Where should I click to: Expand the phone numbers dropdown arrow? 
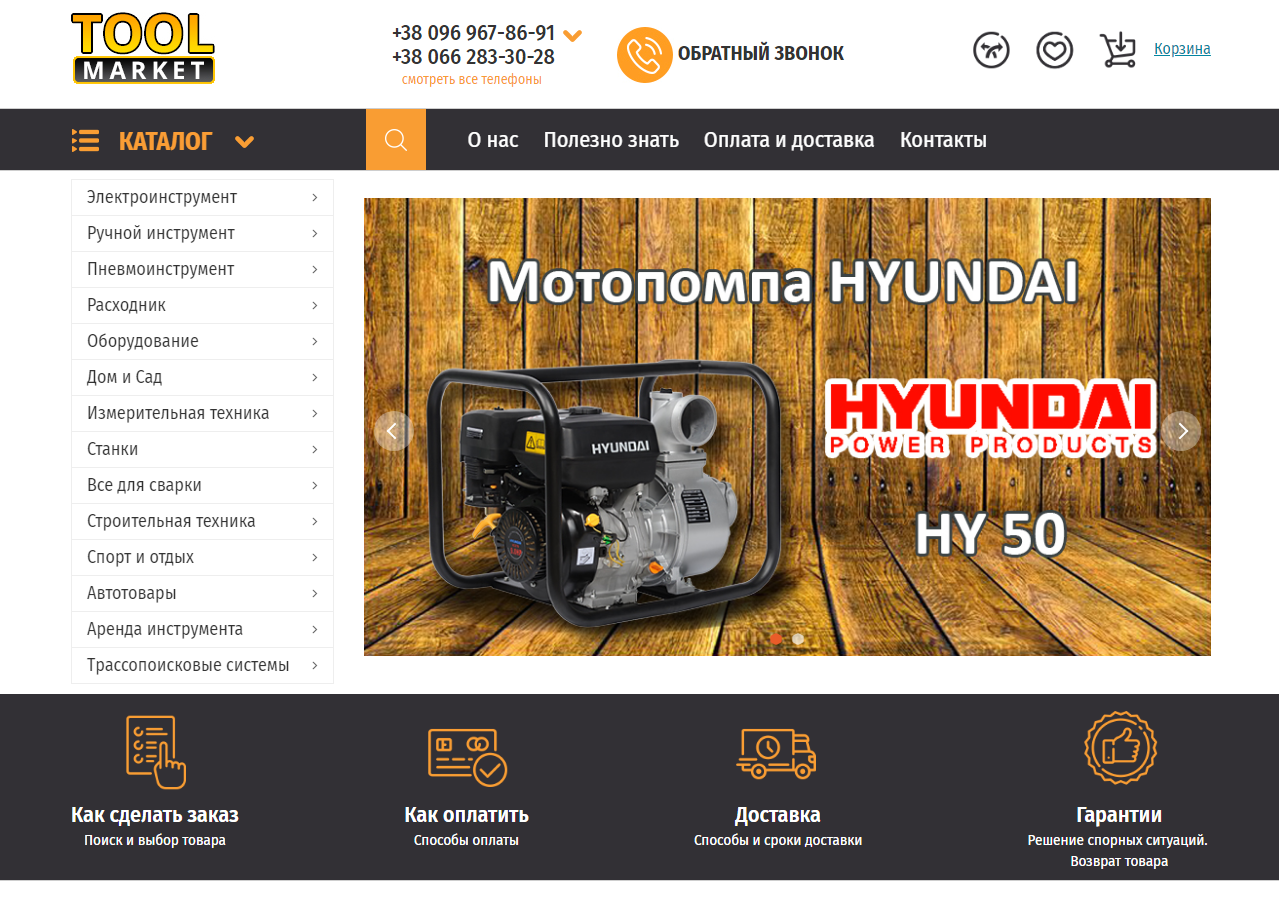coord(572,35)
